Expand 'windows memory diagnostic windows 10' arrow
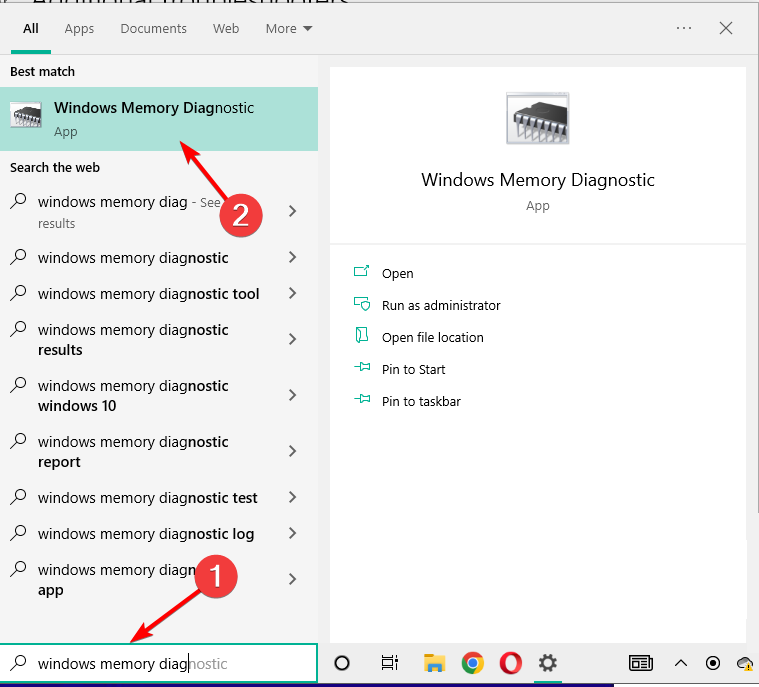This screenshot has width=759, height=687. 292,395
